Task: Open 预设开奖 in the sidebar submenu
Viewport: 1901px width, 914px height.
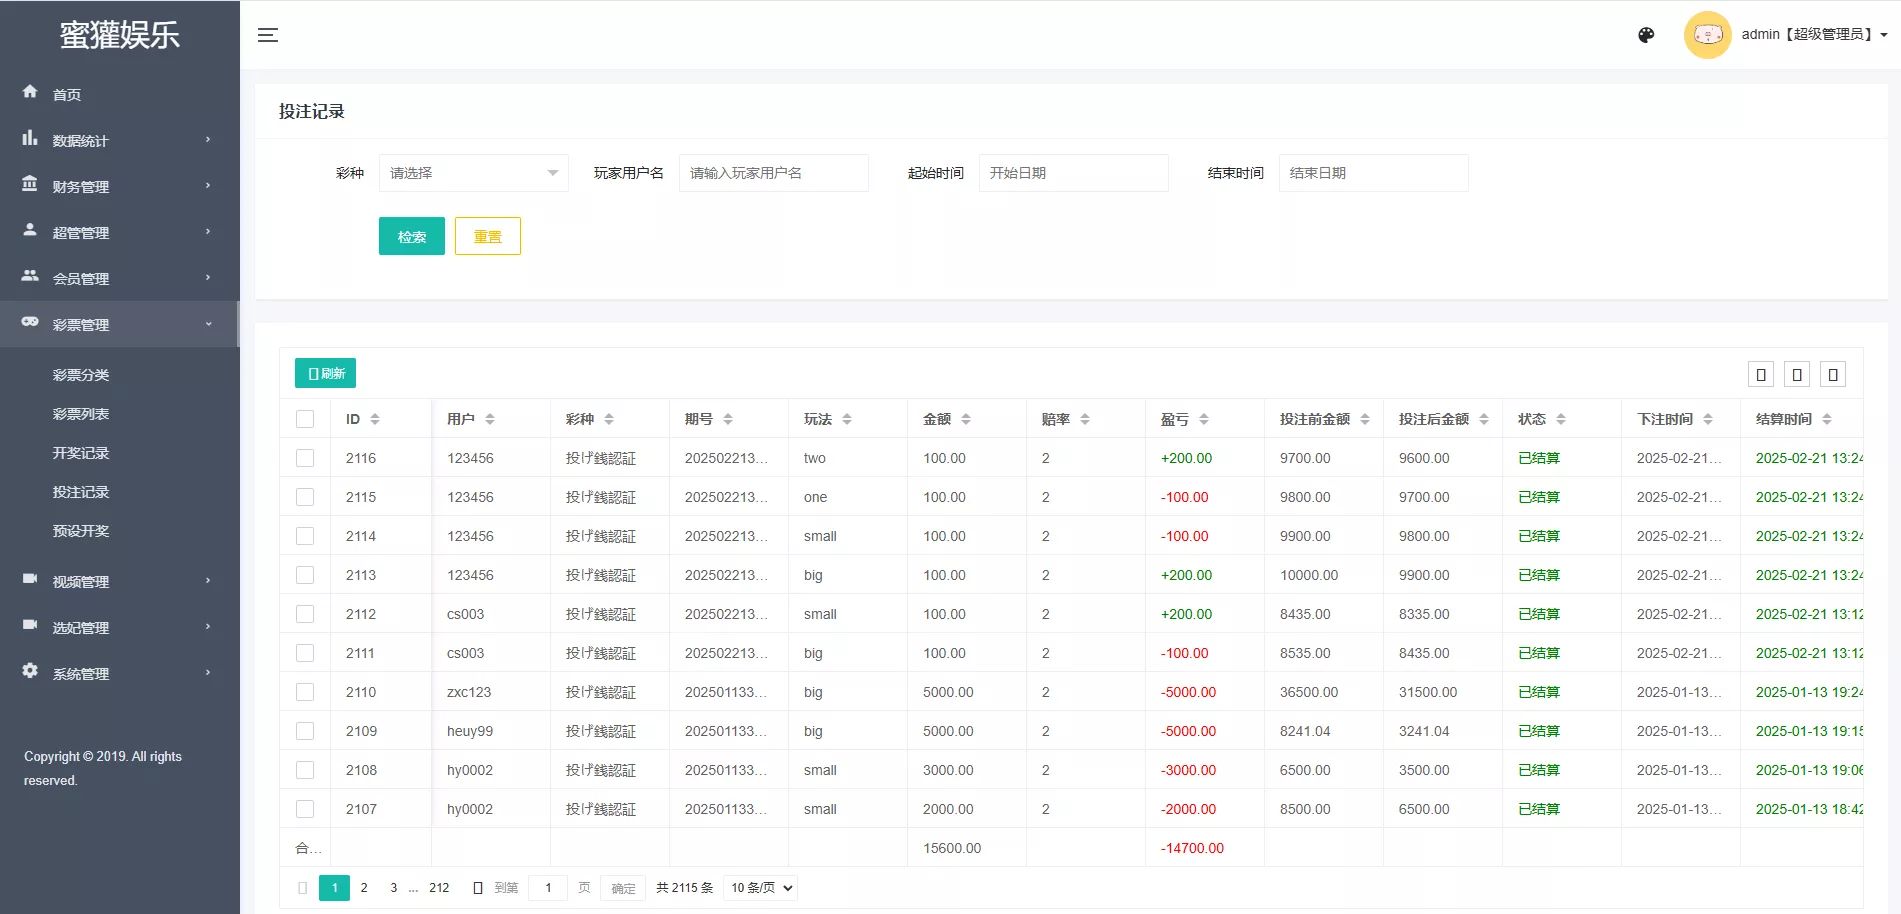Action: point(81,531)
